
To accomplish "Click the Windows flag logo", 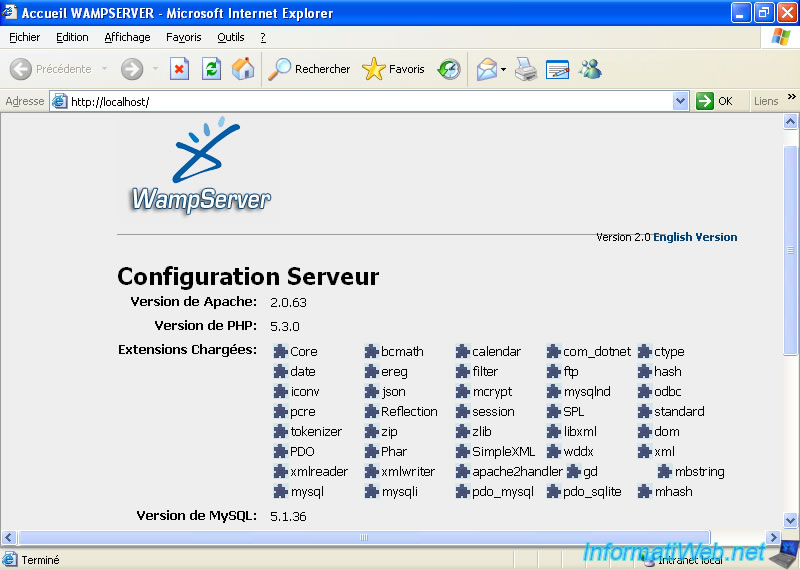I will [x=781, y=37].
